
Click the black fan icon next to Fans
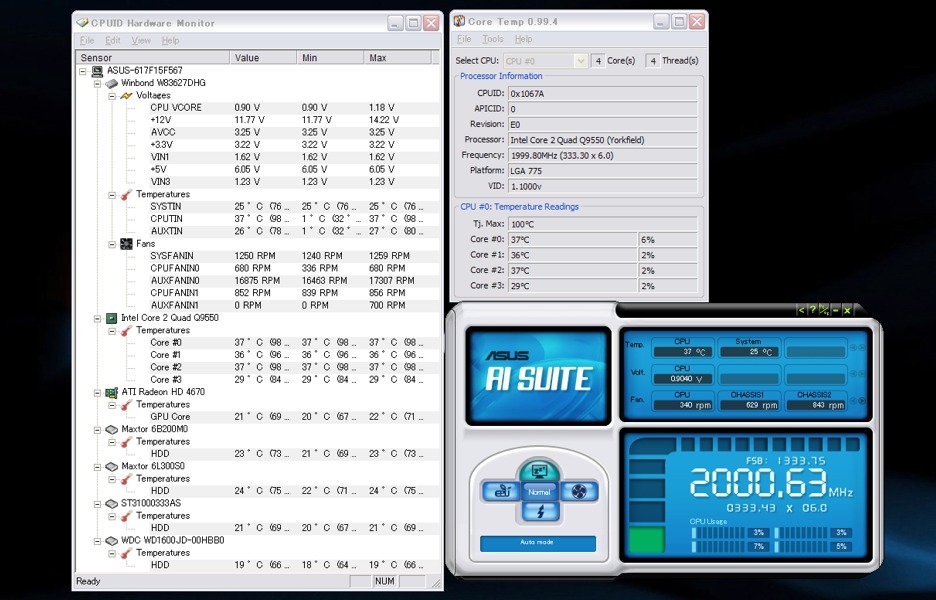126,244
